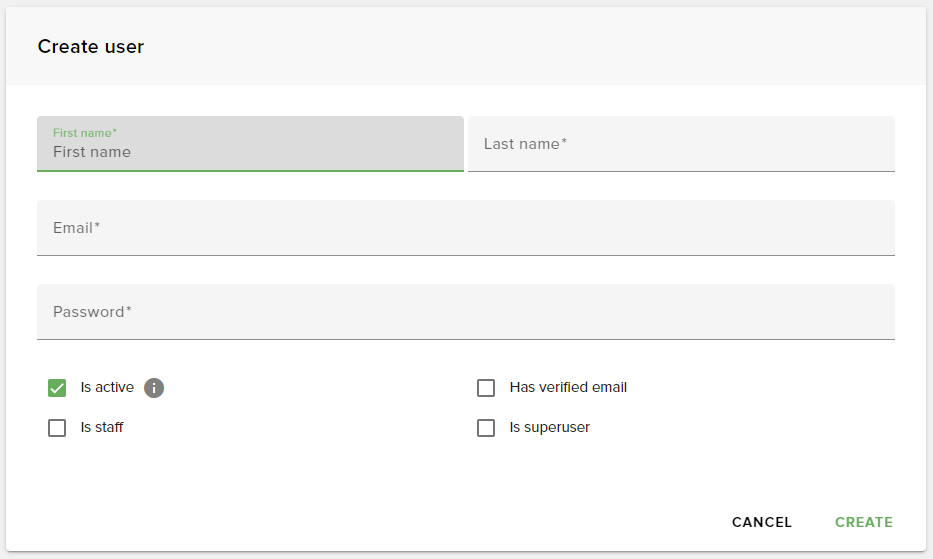Dismiss the dialog with CANCEL

pos(762,522)
